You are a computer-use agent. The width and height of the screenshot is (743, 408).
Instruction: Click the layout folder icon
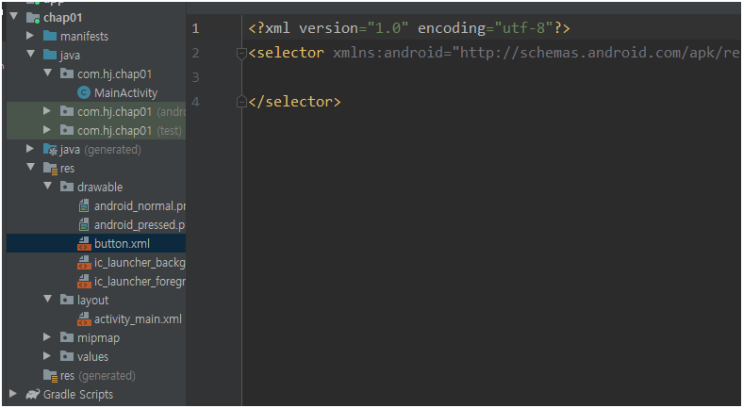67,300
